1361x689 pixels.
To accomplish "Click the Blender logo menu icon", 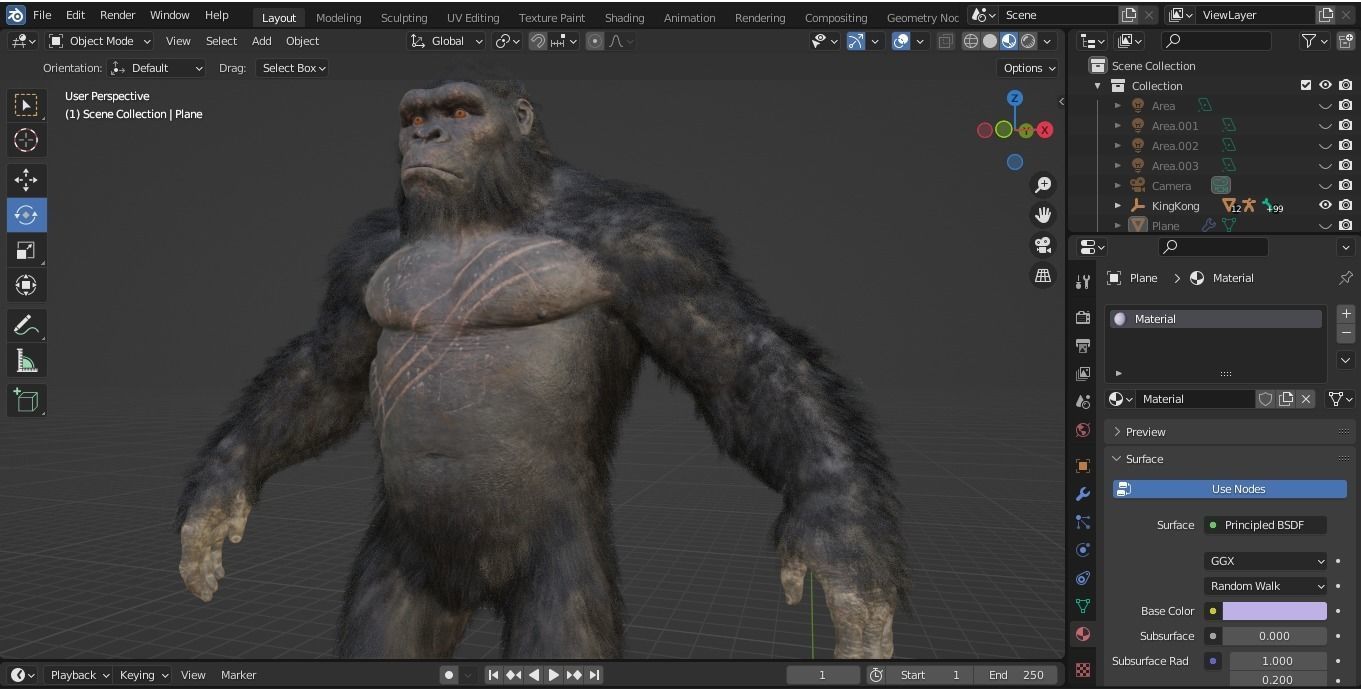I will pos(15,15).
